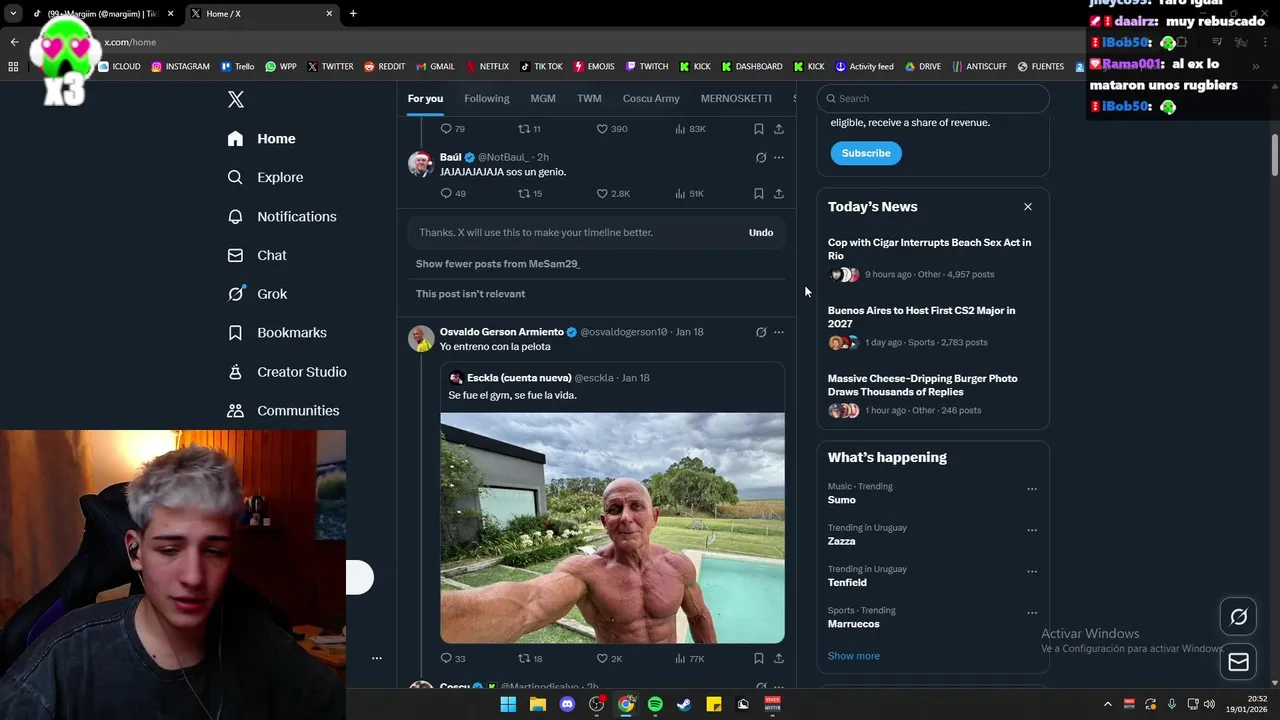This screenshot has height=720, width=1280.
Task: Open more menu on Baúl's post
Action: point(779,157)
